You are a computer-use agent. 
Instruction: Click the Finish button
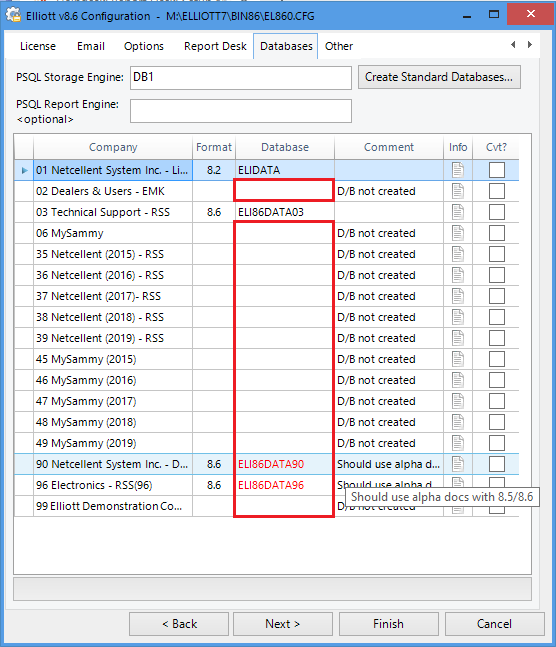[x=388, y=624]
